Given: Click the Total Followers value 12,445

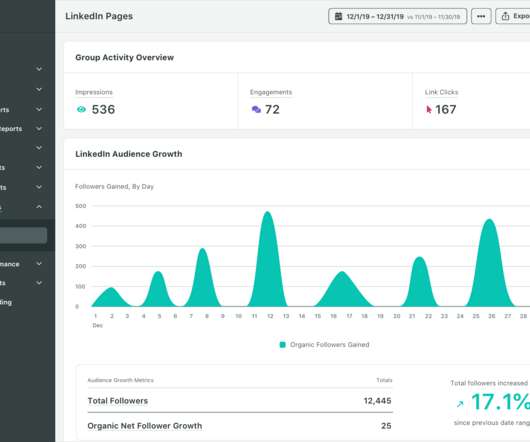Looking at the screenshot, I should click(378, 401).
